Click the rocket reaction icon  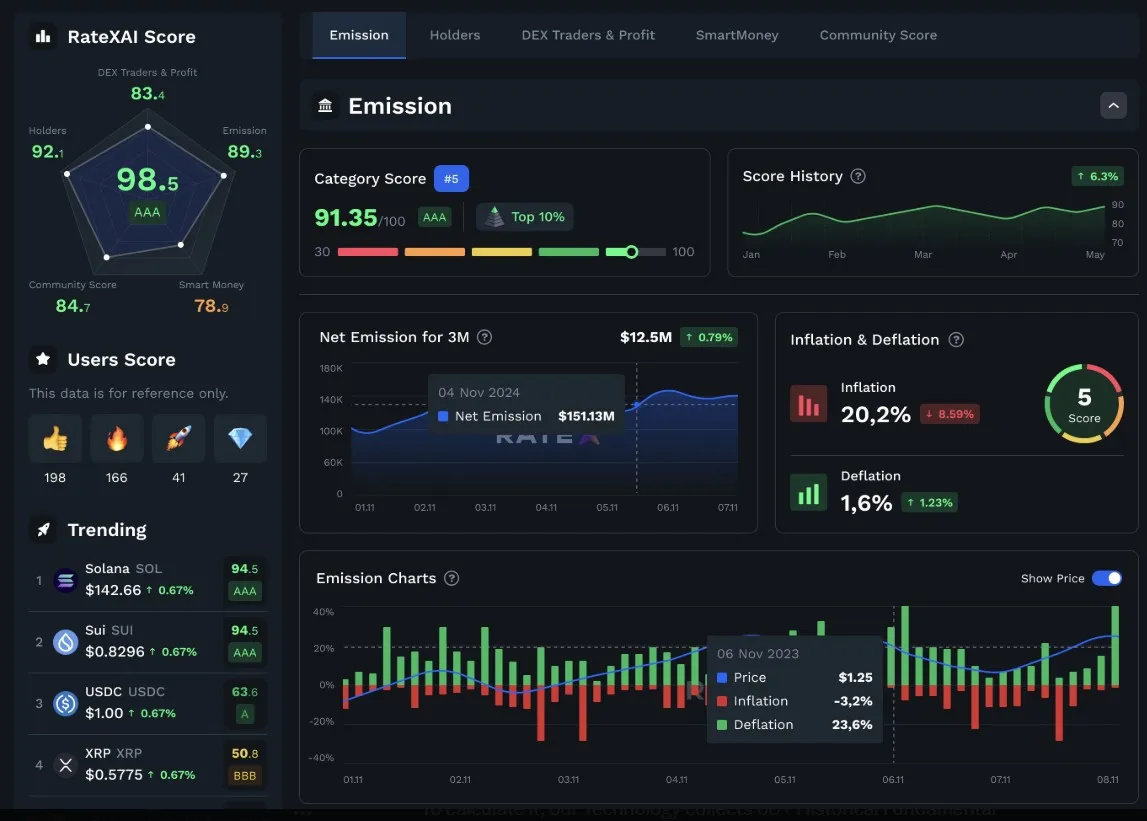point(178,438)
